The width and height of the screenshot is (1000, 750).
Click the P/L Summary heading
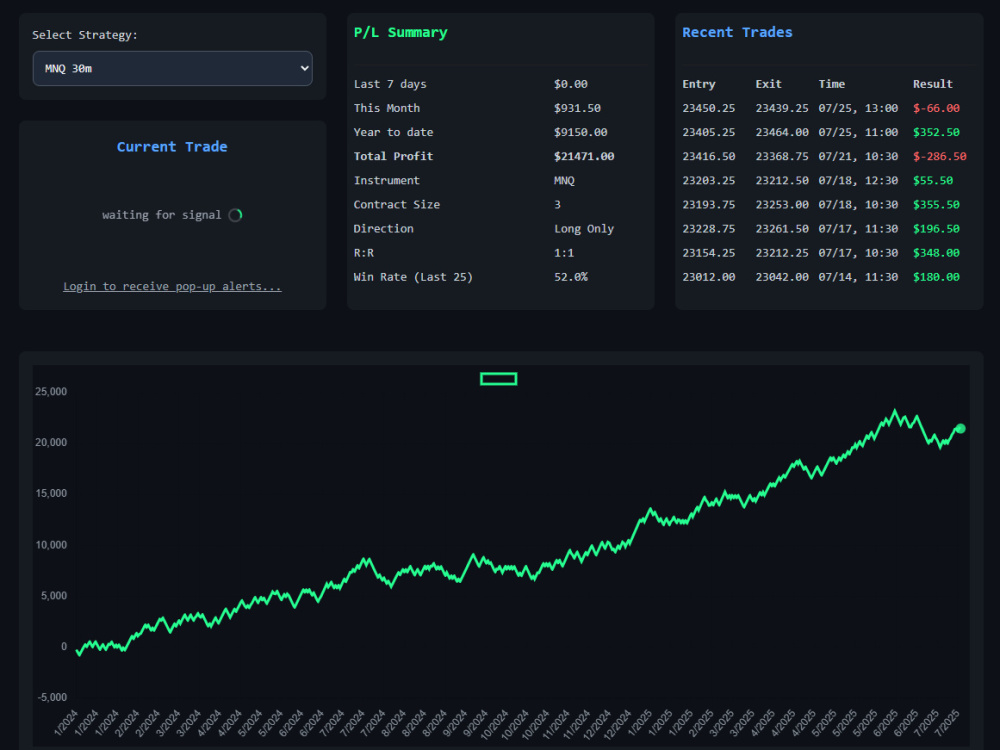(x=401, y=33)
